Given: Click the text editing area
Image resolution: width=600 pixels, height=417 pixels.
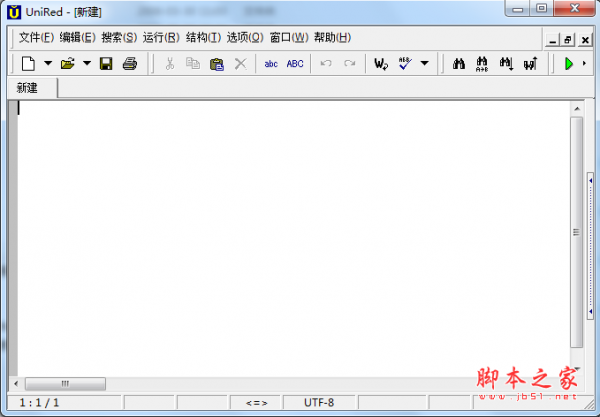Looking at the screenshot, I should point(293,239).
